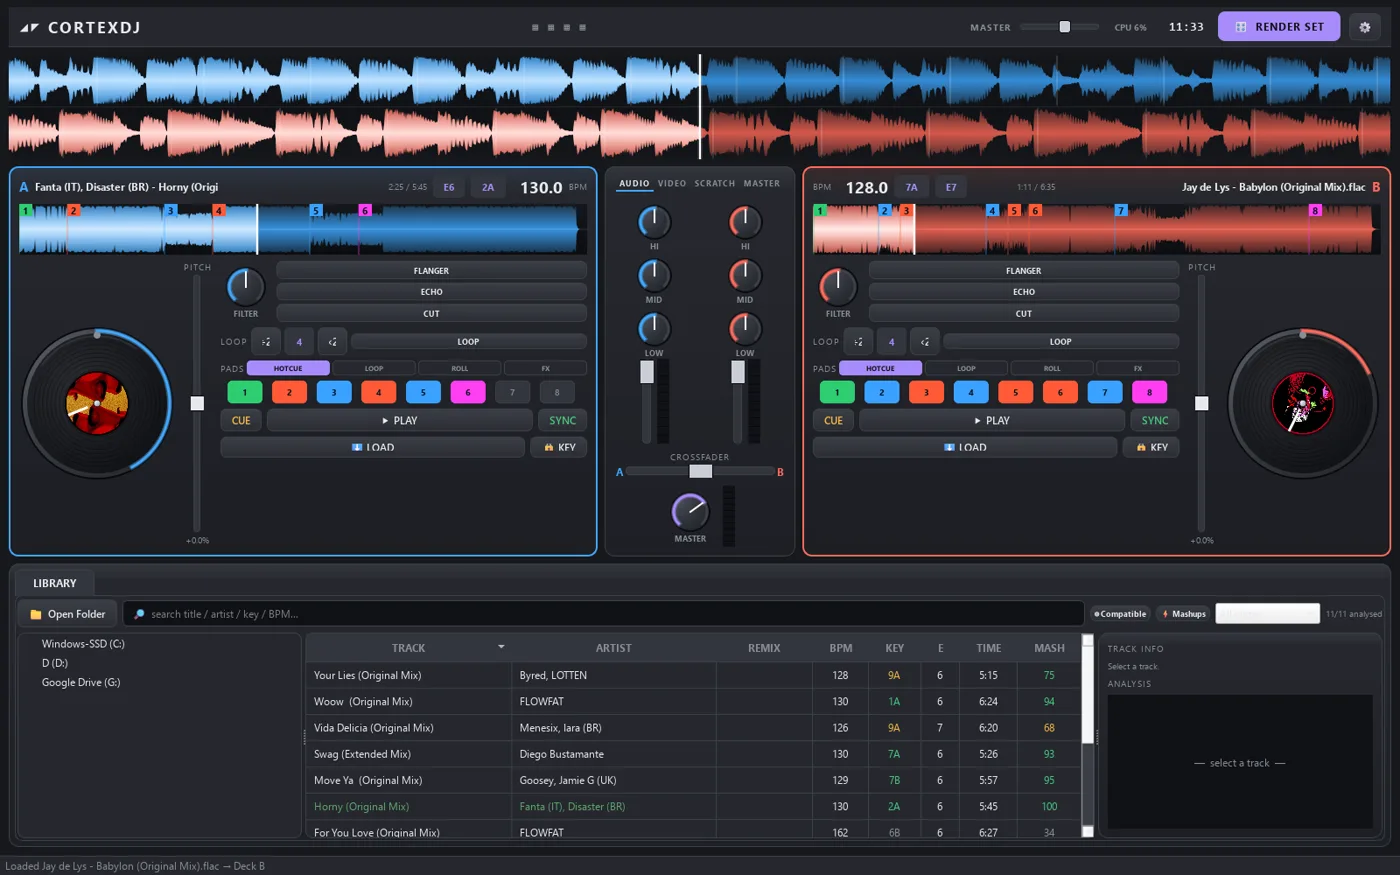Click the Deck B jog wheel album art

click(x=1302, y=403)
